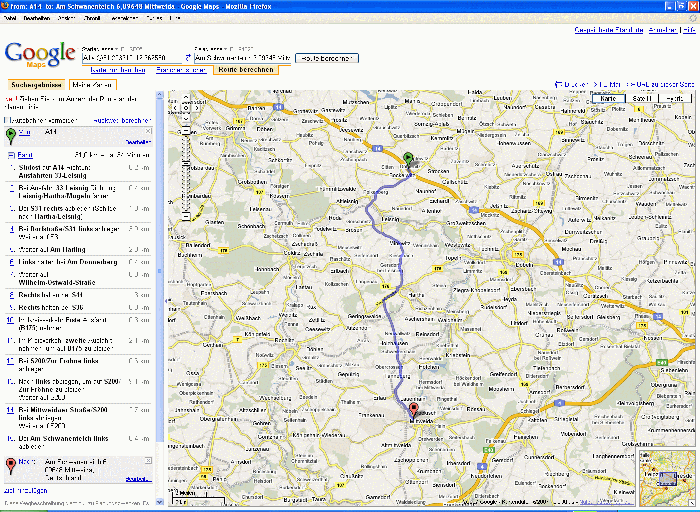700x512 pixels.
Task: Open the Datei menu
Action: point(10,18)
